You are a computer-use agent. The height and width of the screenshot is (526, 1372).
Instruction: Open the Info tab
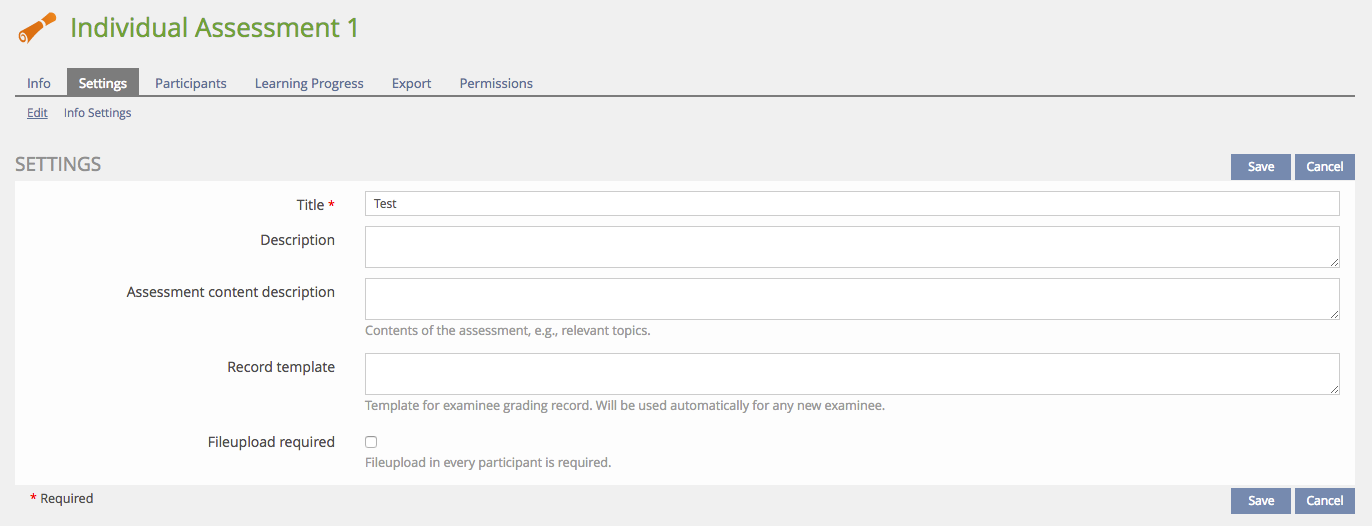pyautogui.click(x=39, y=83)
